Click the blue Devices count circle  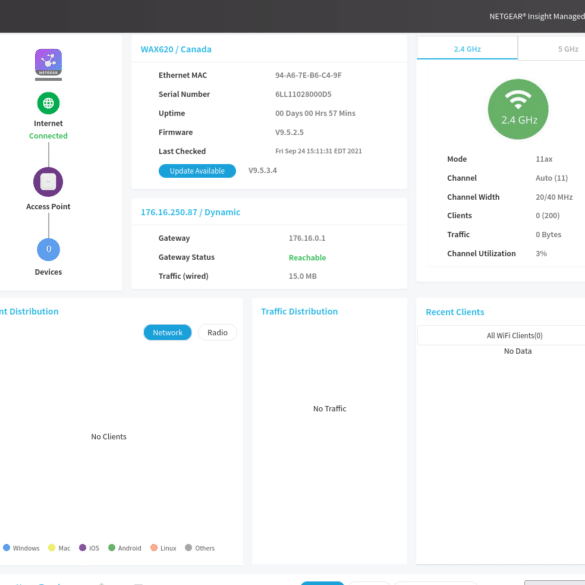tap(49, 249)
